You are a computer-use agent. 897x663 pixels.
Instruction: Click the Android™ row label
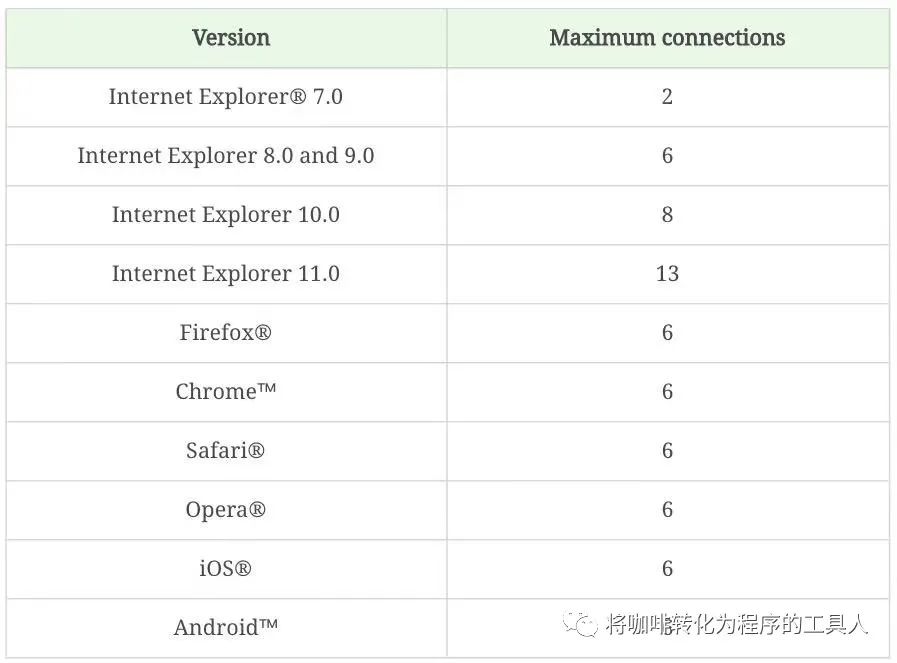click(x=225, y=628)
